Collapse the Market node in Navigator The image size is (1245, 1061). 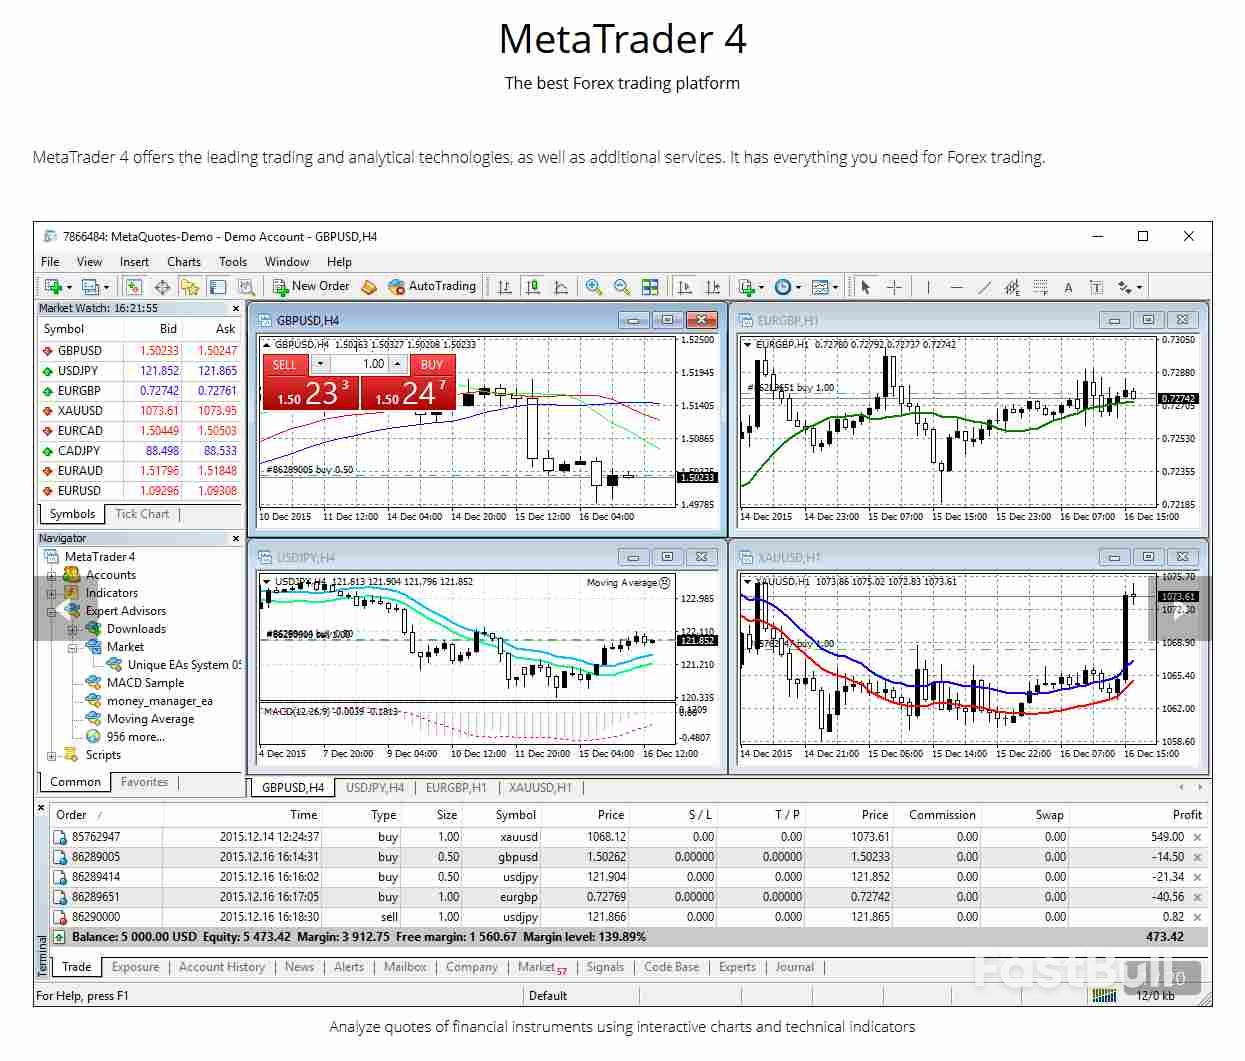tap(72, 647)
